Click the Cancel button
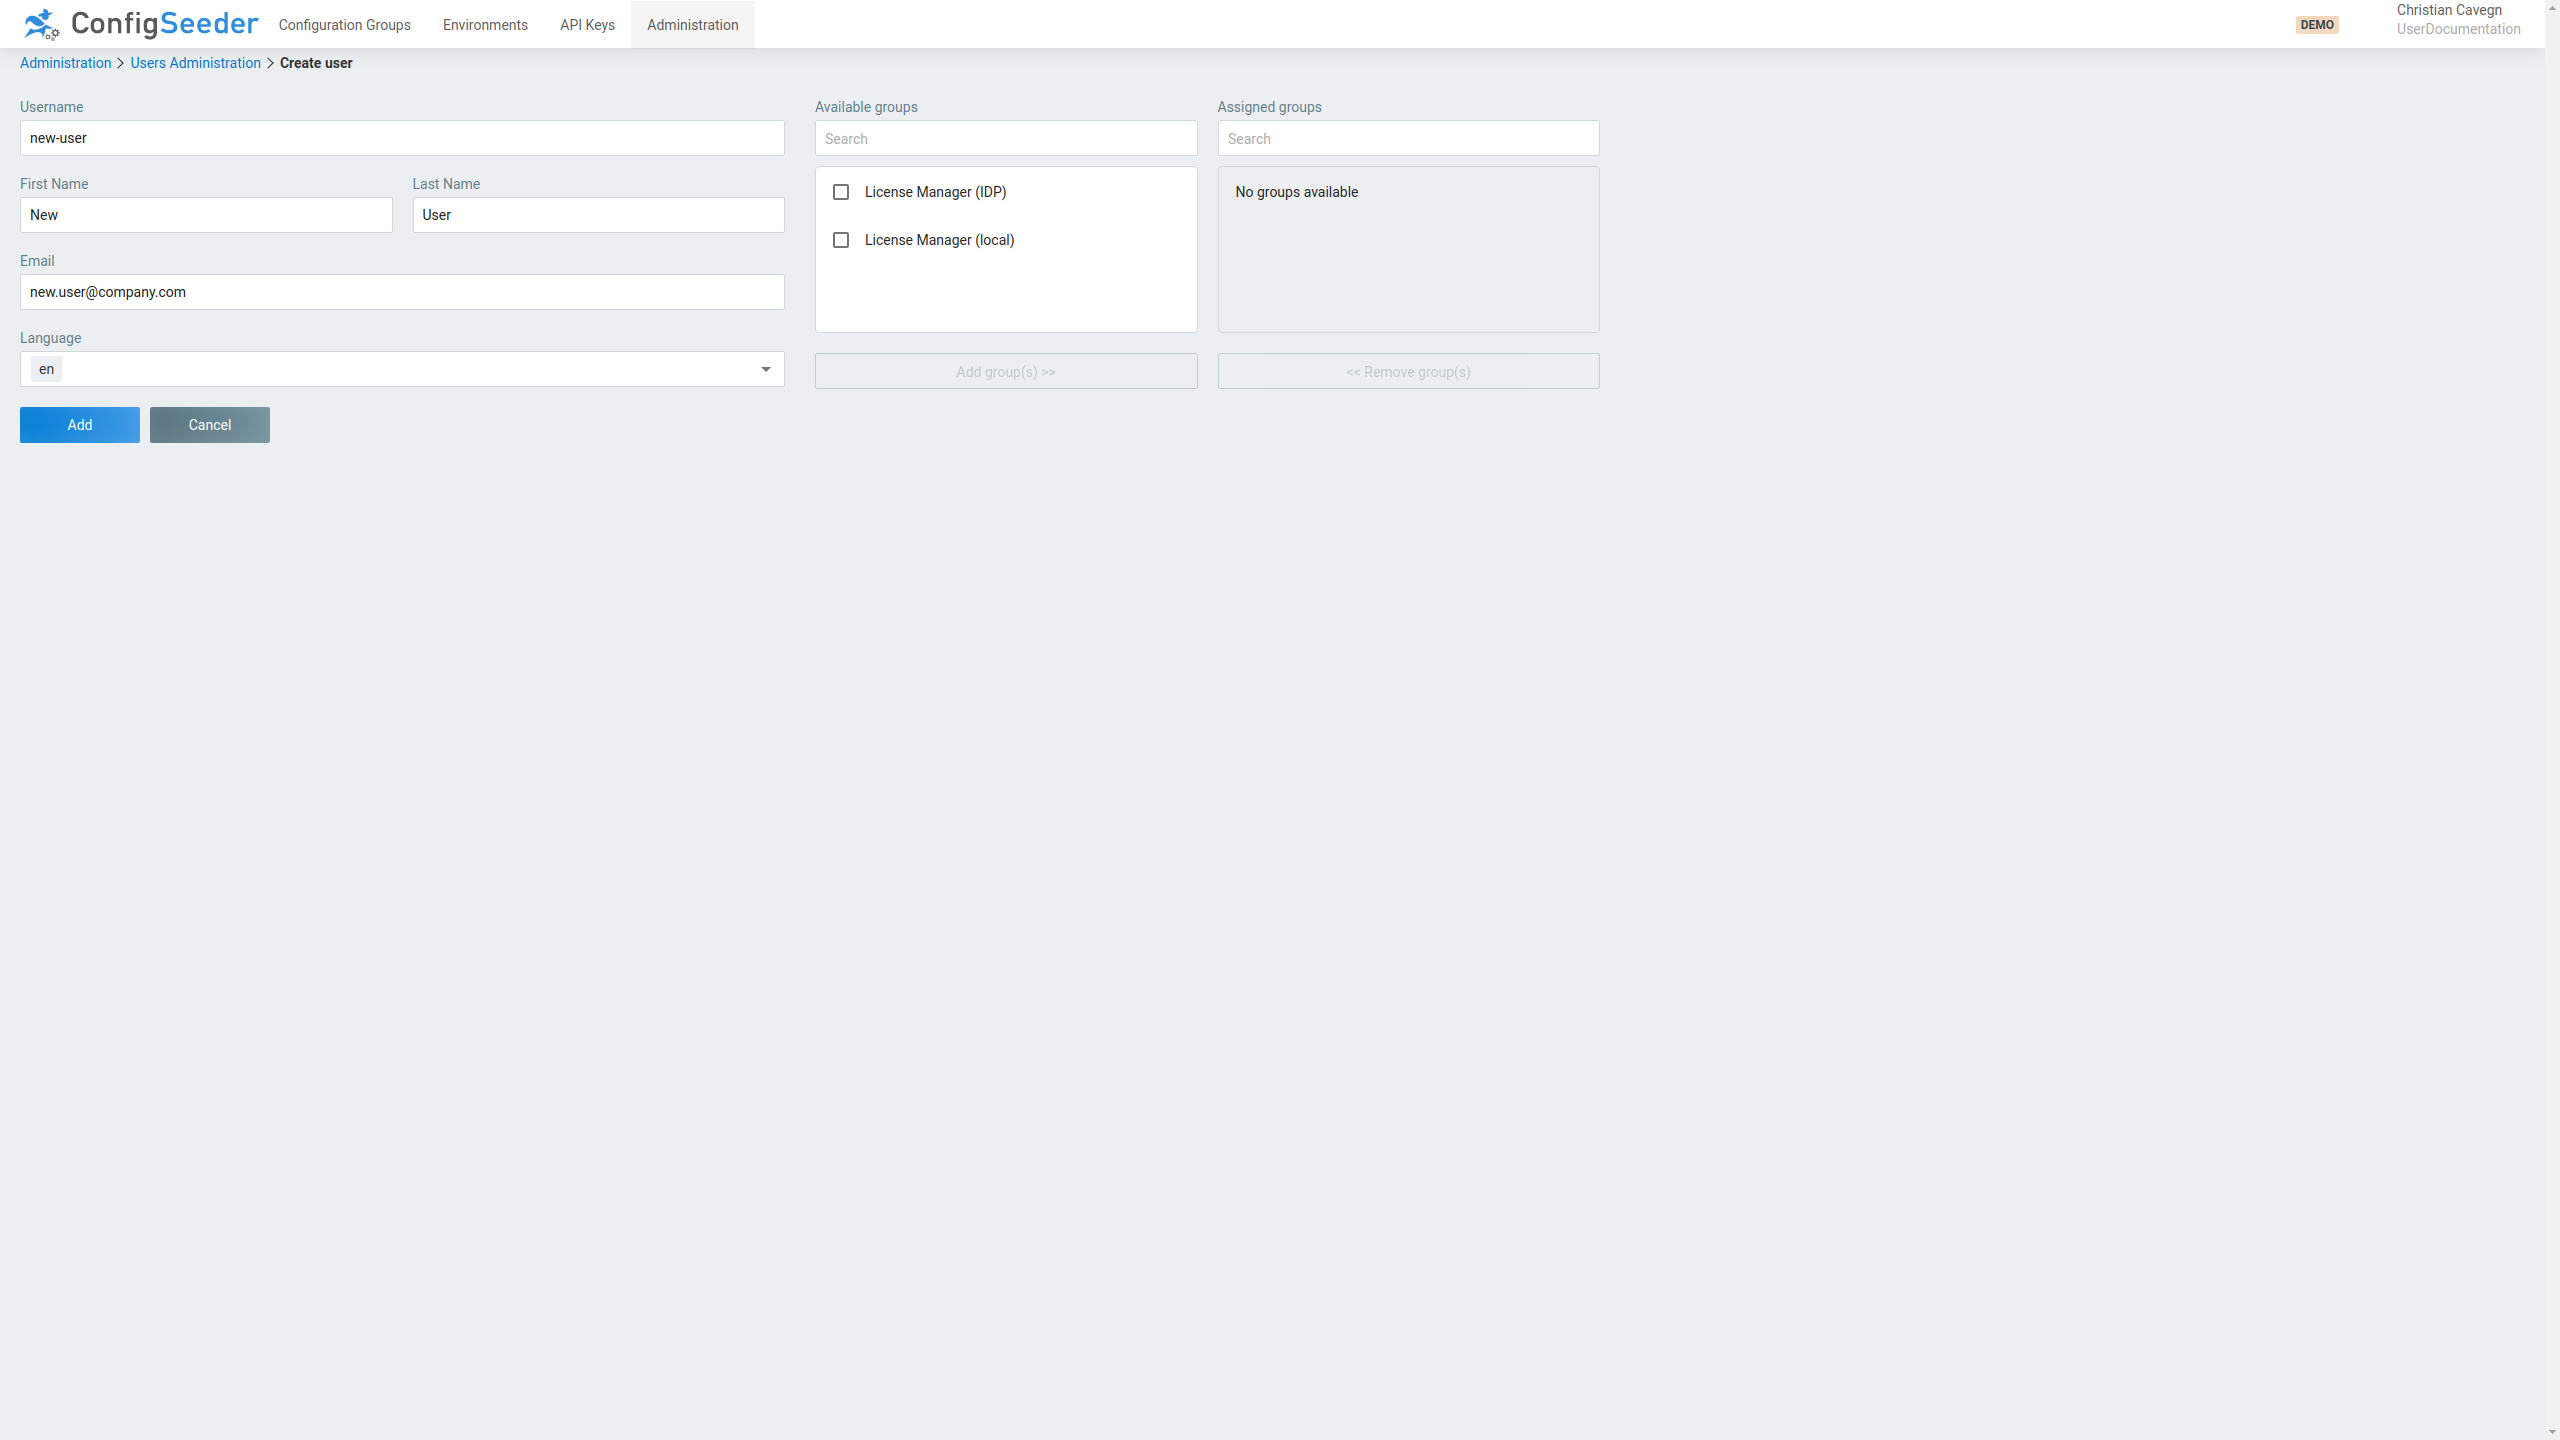This screenshot has width=2560, height=1440. click(x=209, y=424)
